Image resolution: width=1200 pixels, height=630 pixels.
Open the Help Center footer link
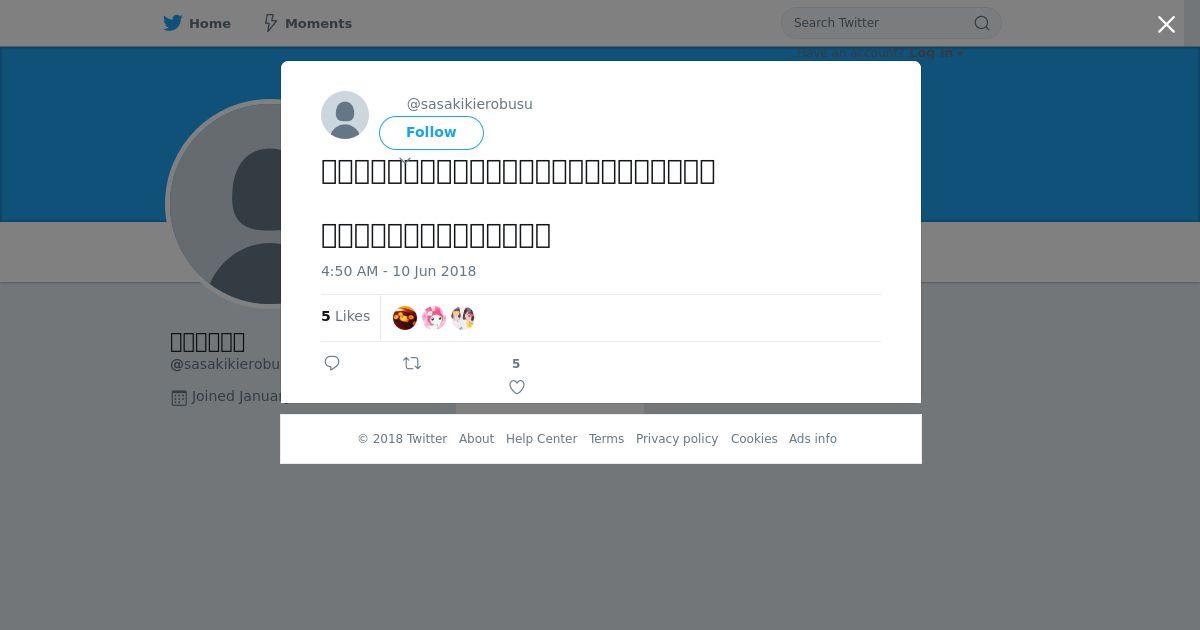coord(541,439)
